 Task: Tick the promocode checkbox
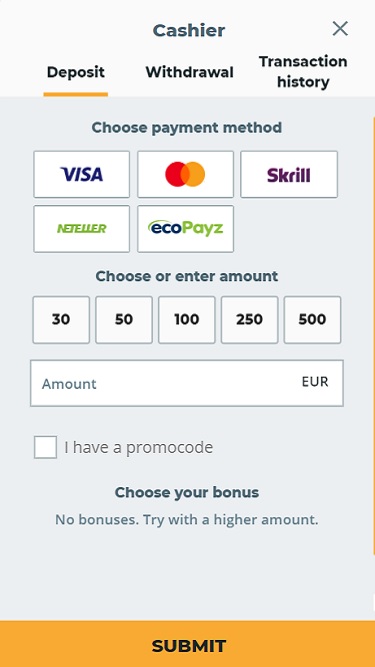click(x=45, y=447)
